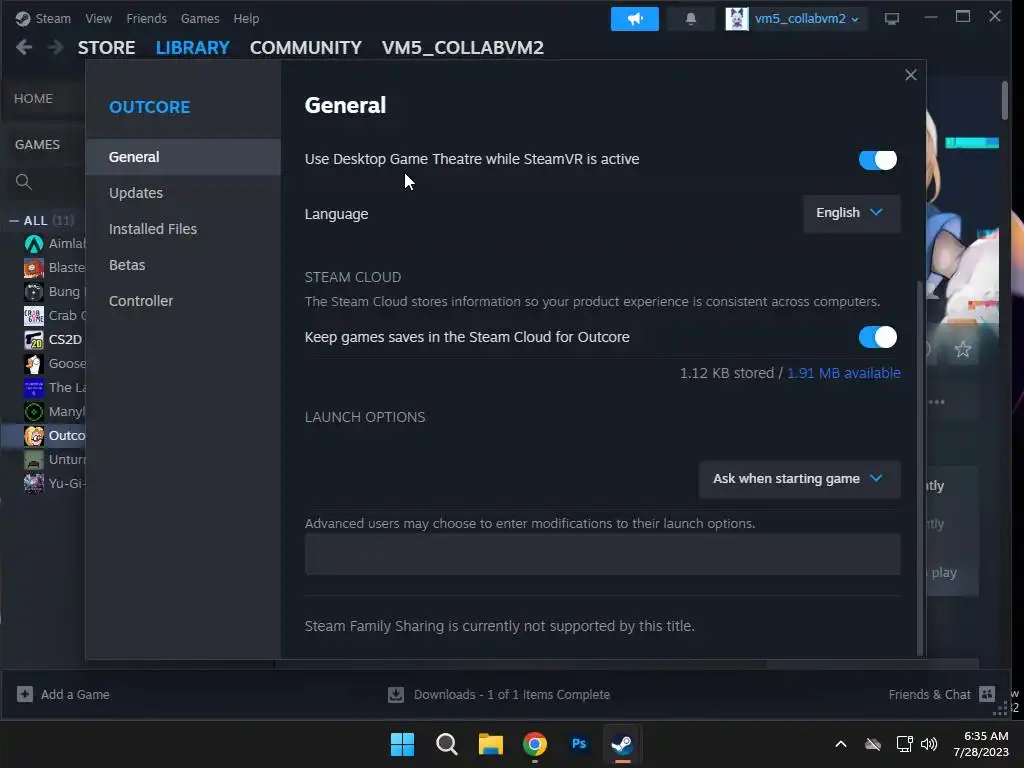Click the GAMES filter label

37,144
